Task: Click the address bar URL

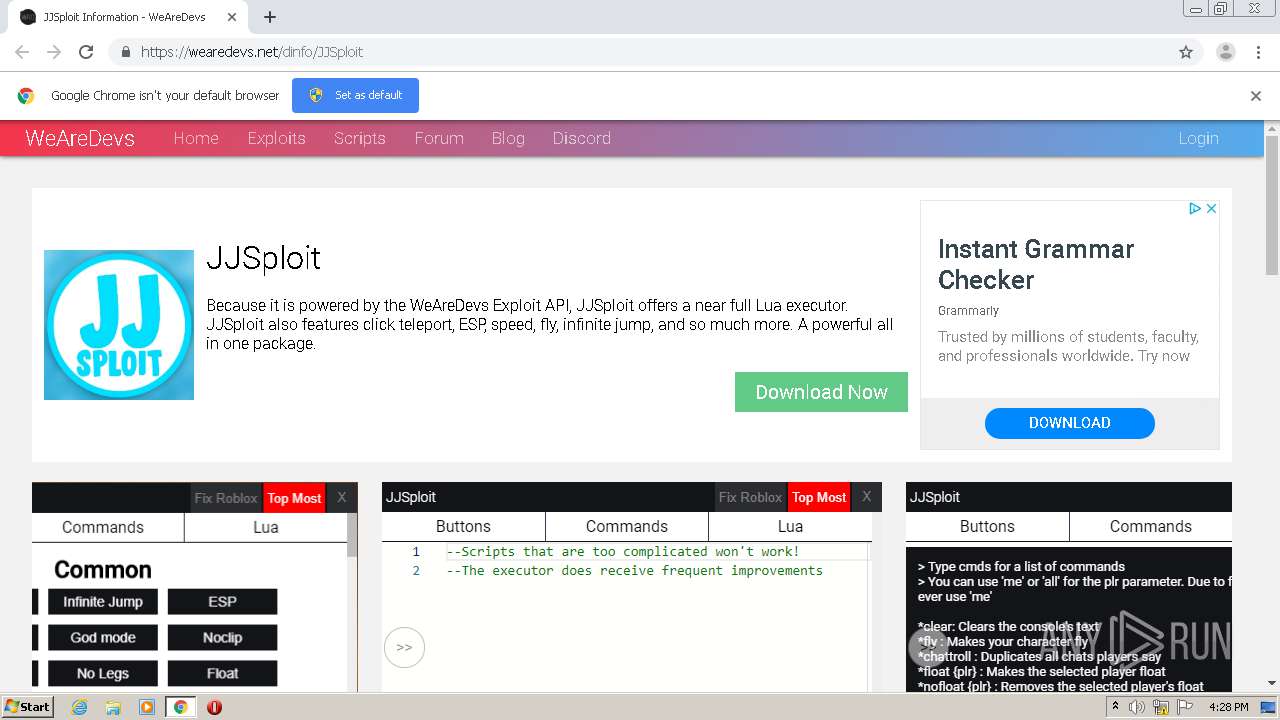Action: coord(252,52)
